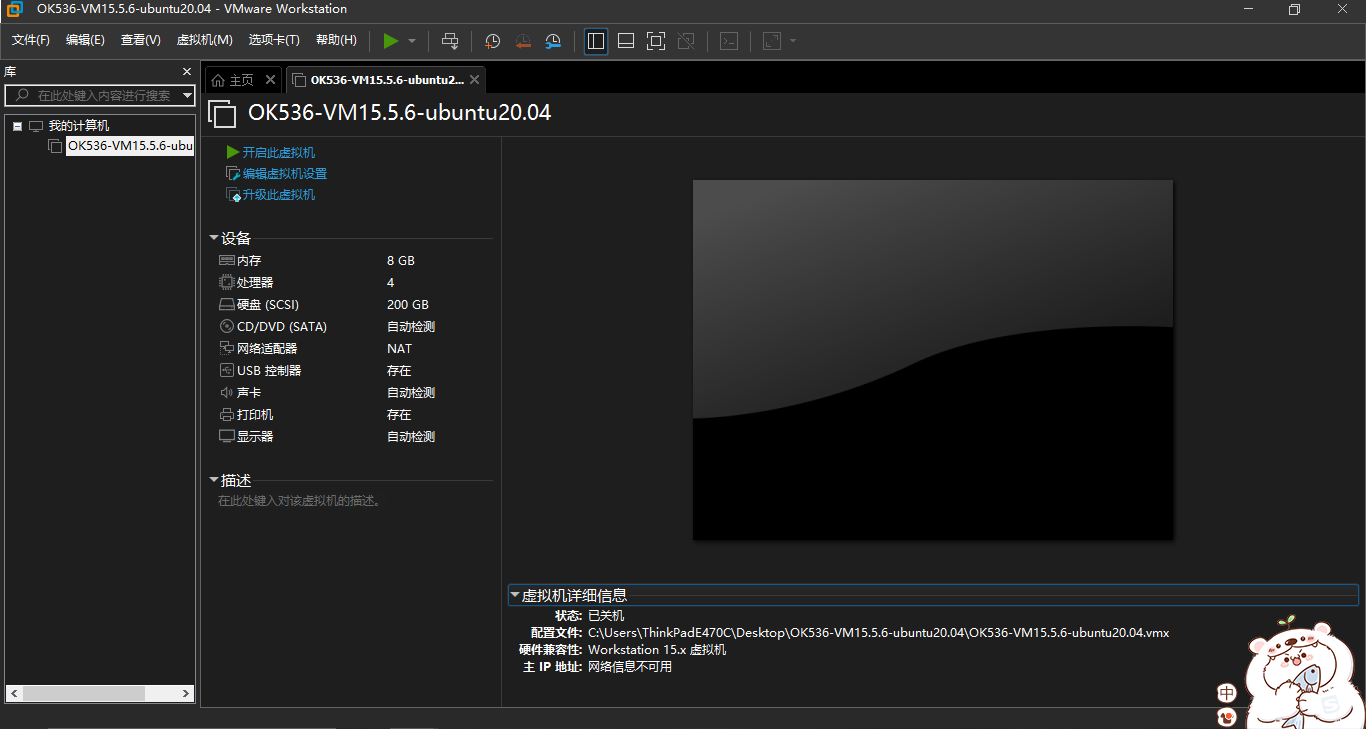
Task: Click the NAT network adapter value
Action: [399, 348]
